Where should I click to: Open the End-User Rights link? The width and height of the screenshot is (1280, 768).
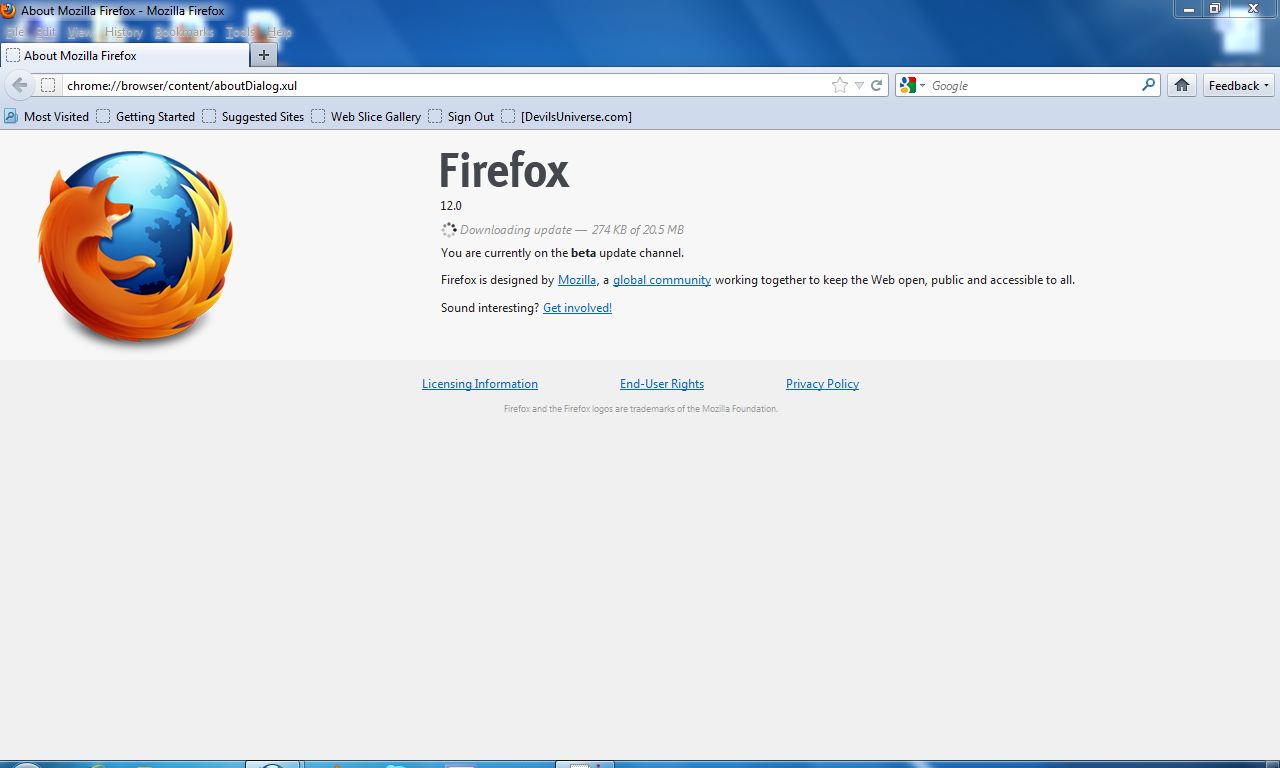tap(662, 384)
